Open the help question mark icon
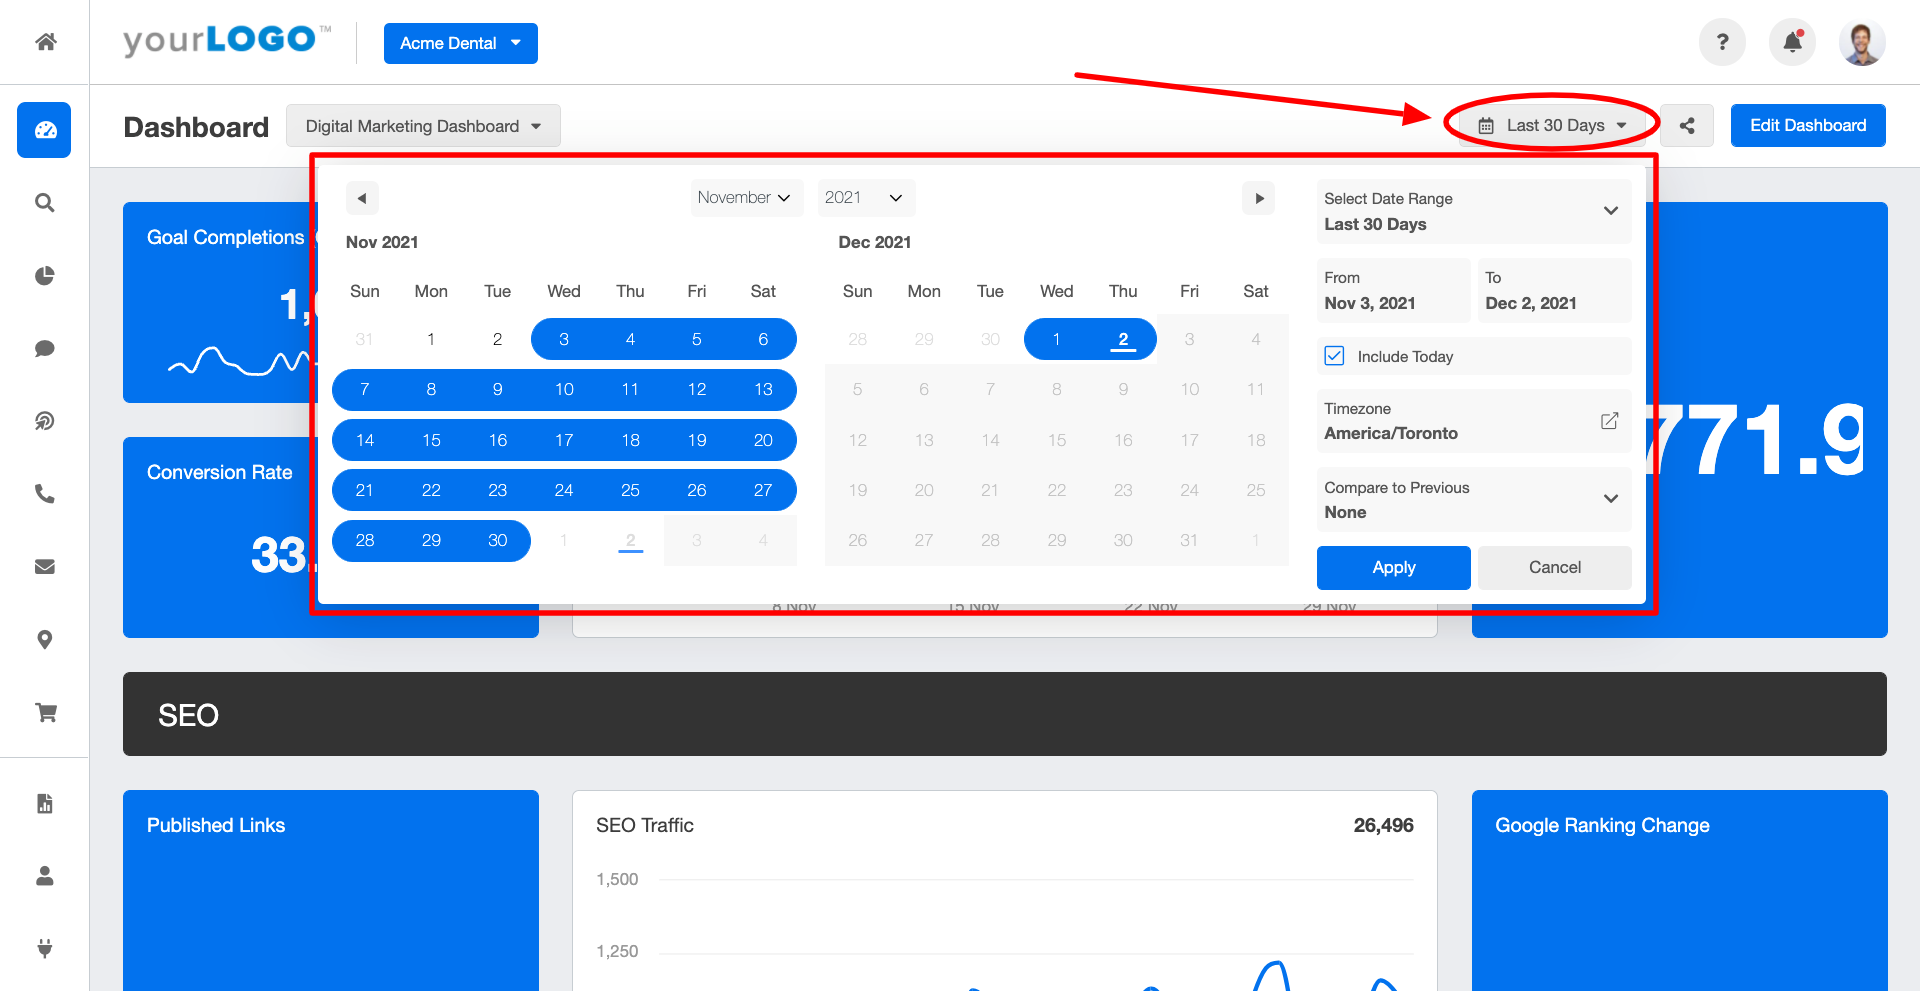Image resolution: width=1920 pixels, height=991 pixels. coord(1722,42)
